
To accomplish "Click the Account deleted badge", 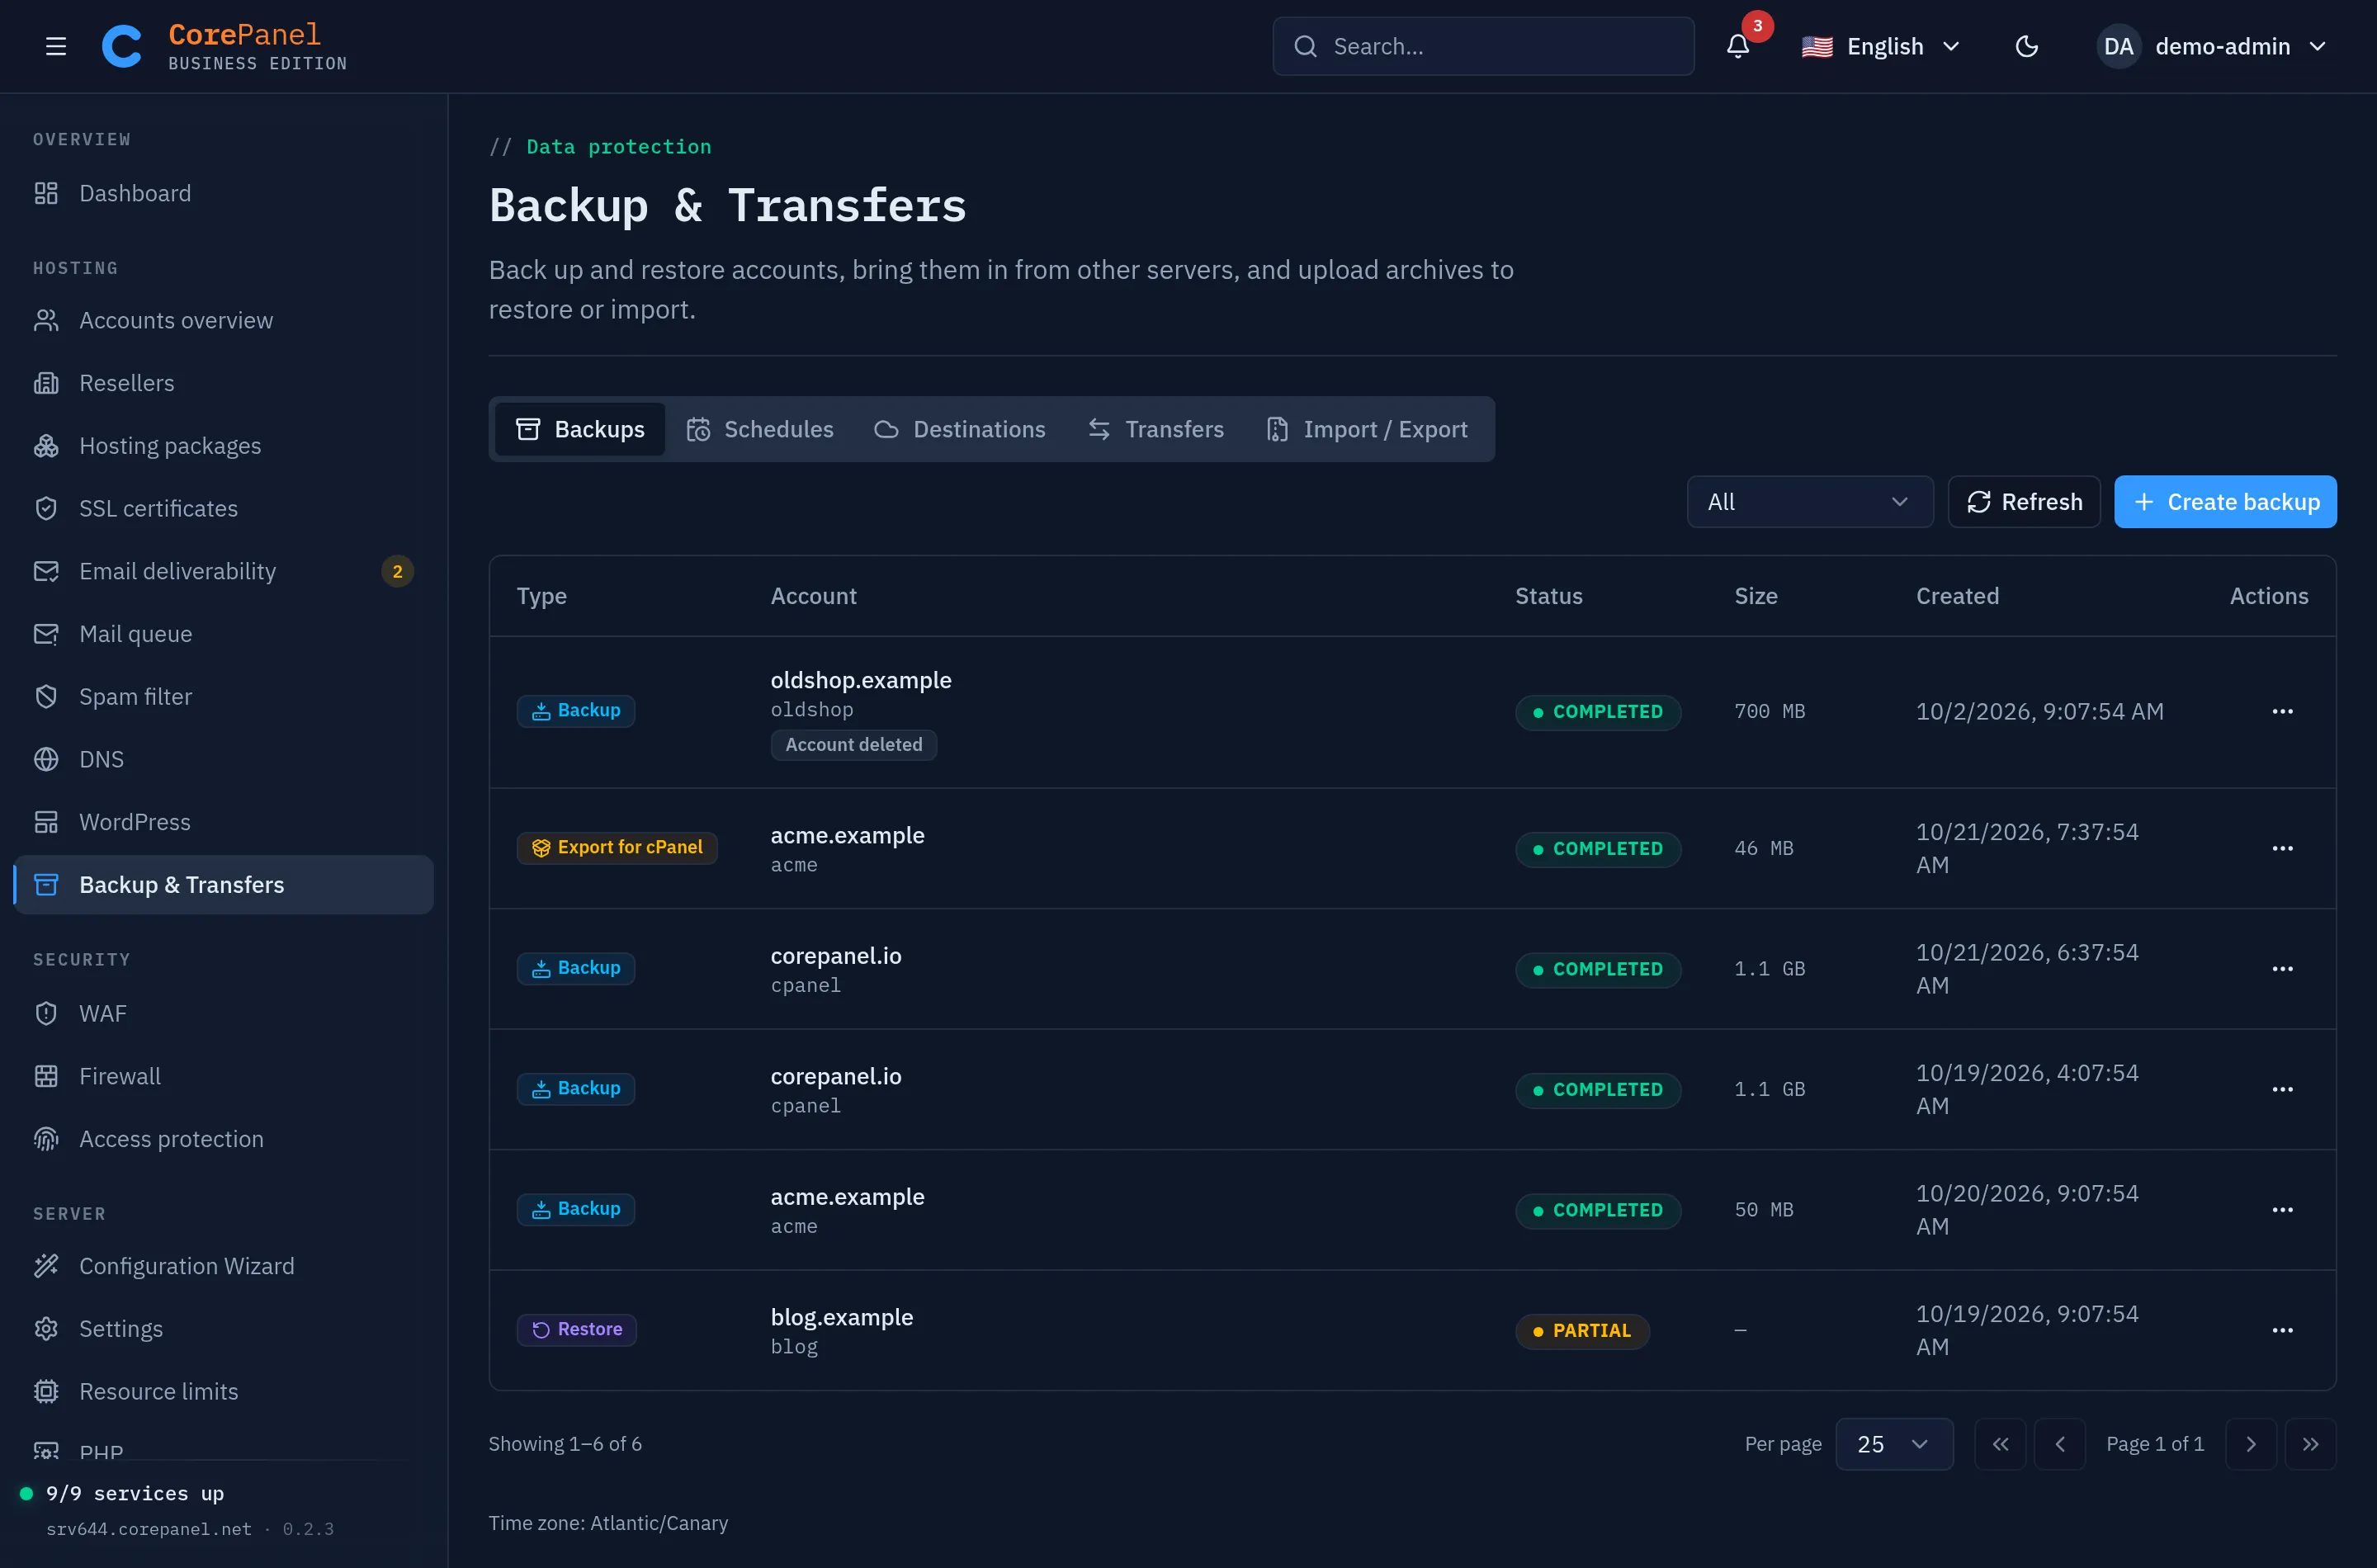I will (x=853, y=745).
